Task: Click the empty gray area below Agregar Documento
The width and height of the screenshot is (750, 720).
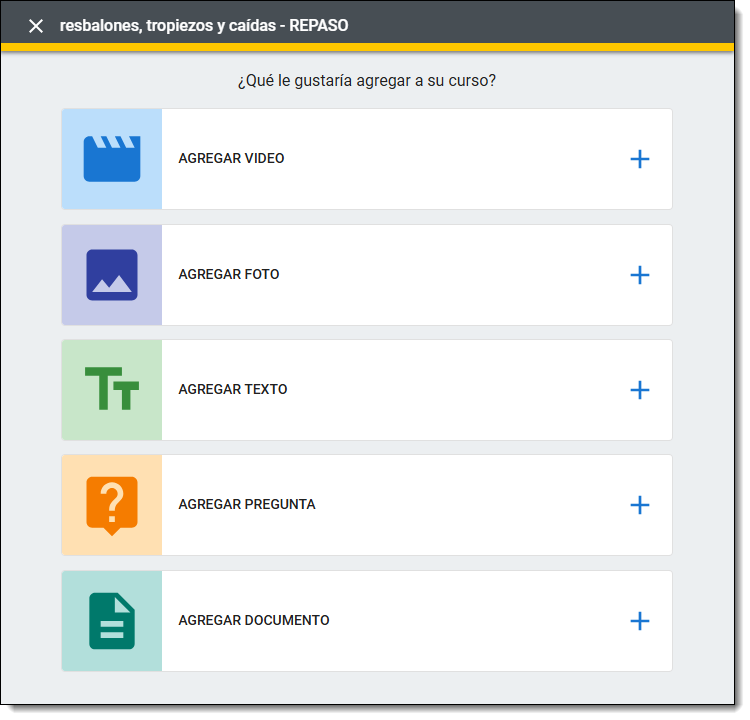Action: pos(367,688)
